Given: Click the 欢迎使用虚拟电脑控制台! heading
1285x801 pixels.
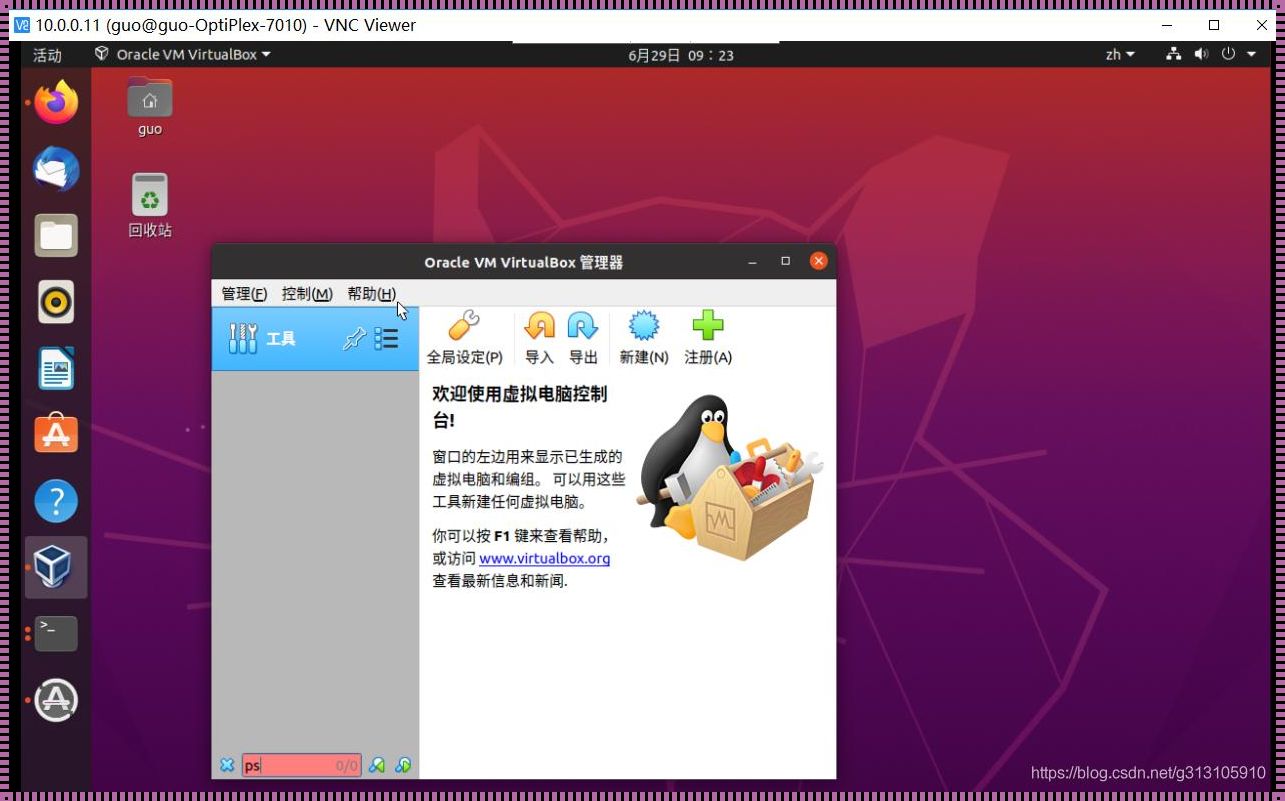Looking at the screenshot, I should click(519, 407).
